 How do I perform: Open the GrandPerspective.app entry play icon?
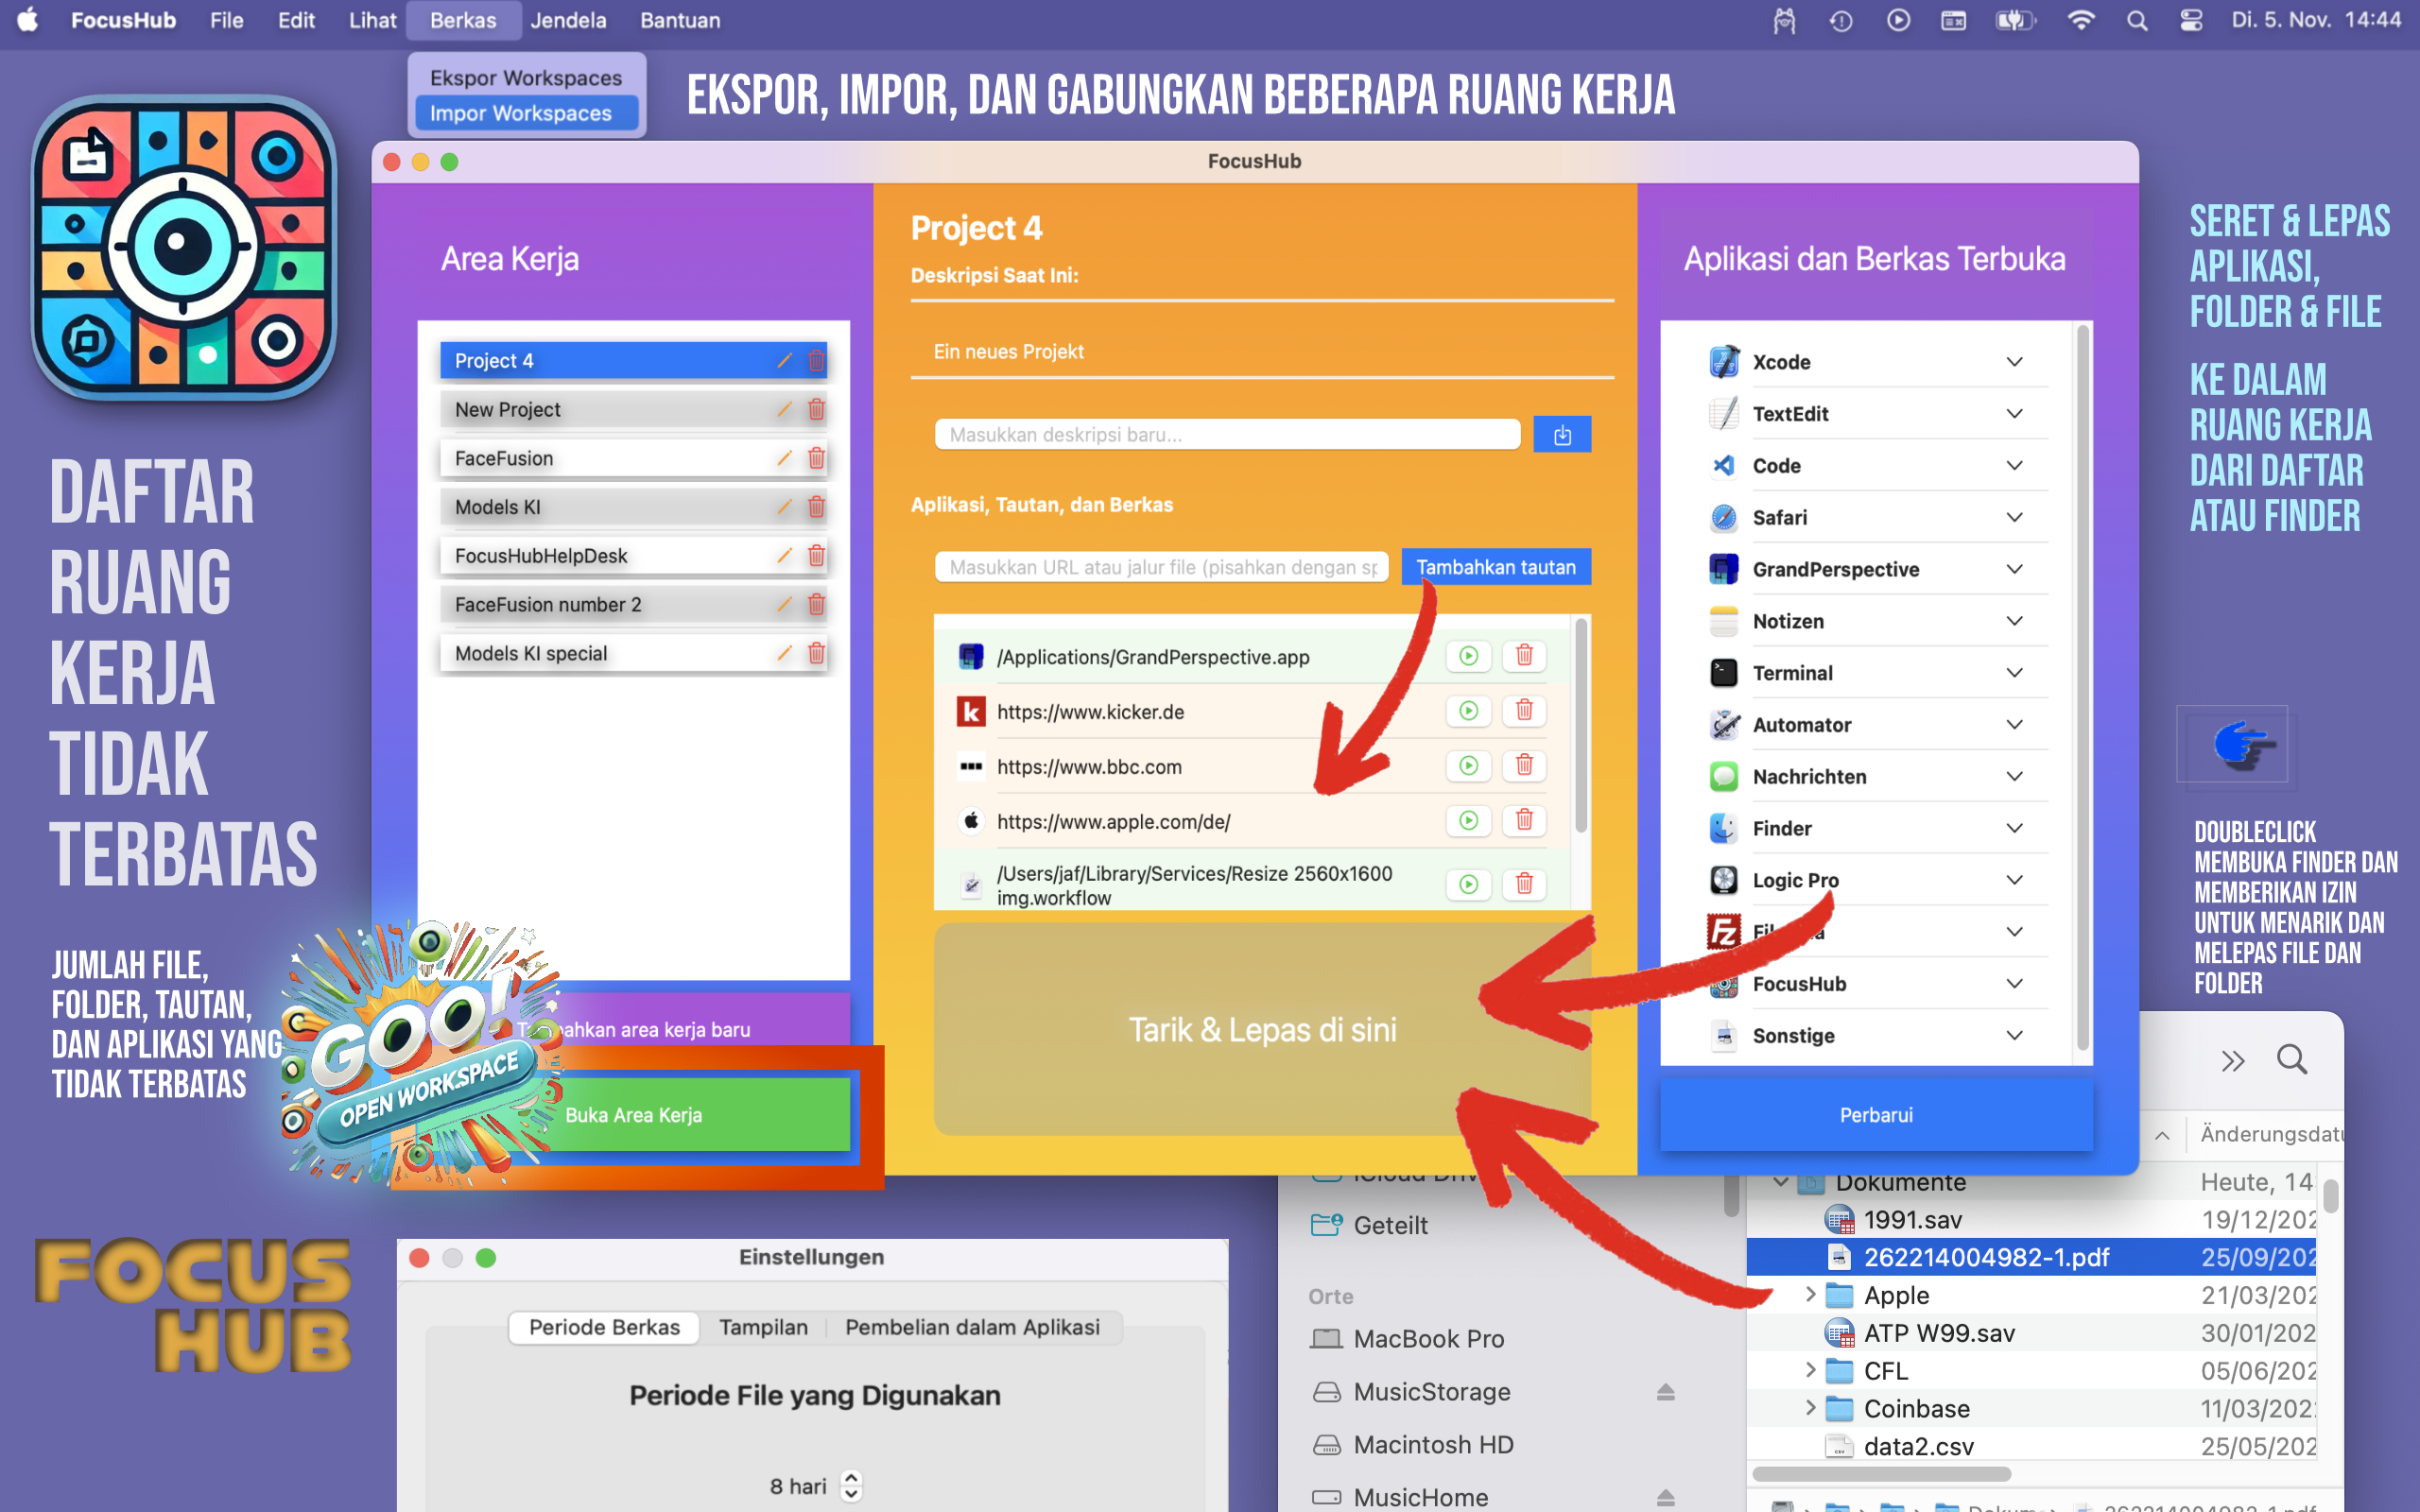tap(1468, 656)
